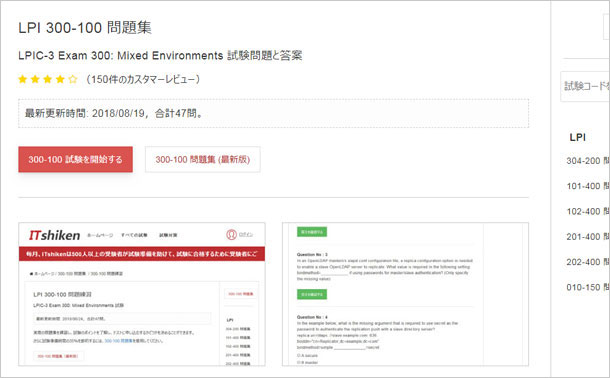Viewport: 610px width, 378px height.
Task: Focus the 試験コード search input field
Action: [585, 86]
